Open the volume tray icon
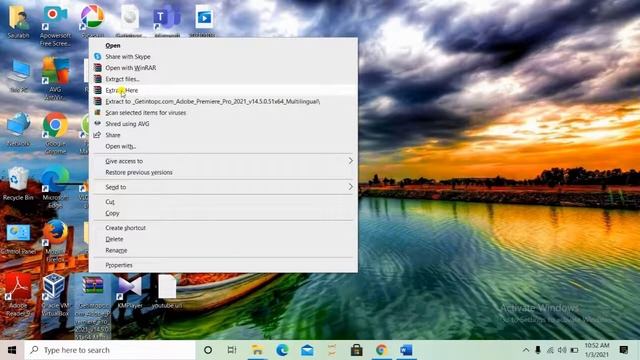Viewport: 640px width, 360px height. tap(562, 350)
